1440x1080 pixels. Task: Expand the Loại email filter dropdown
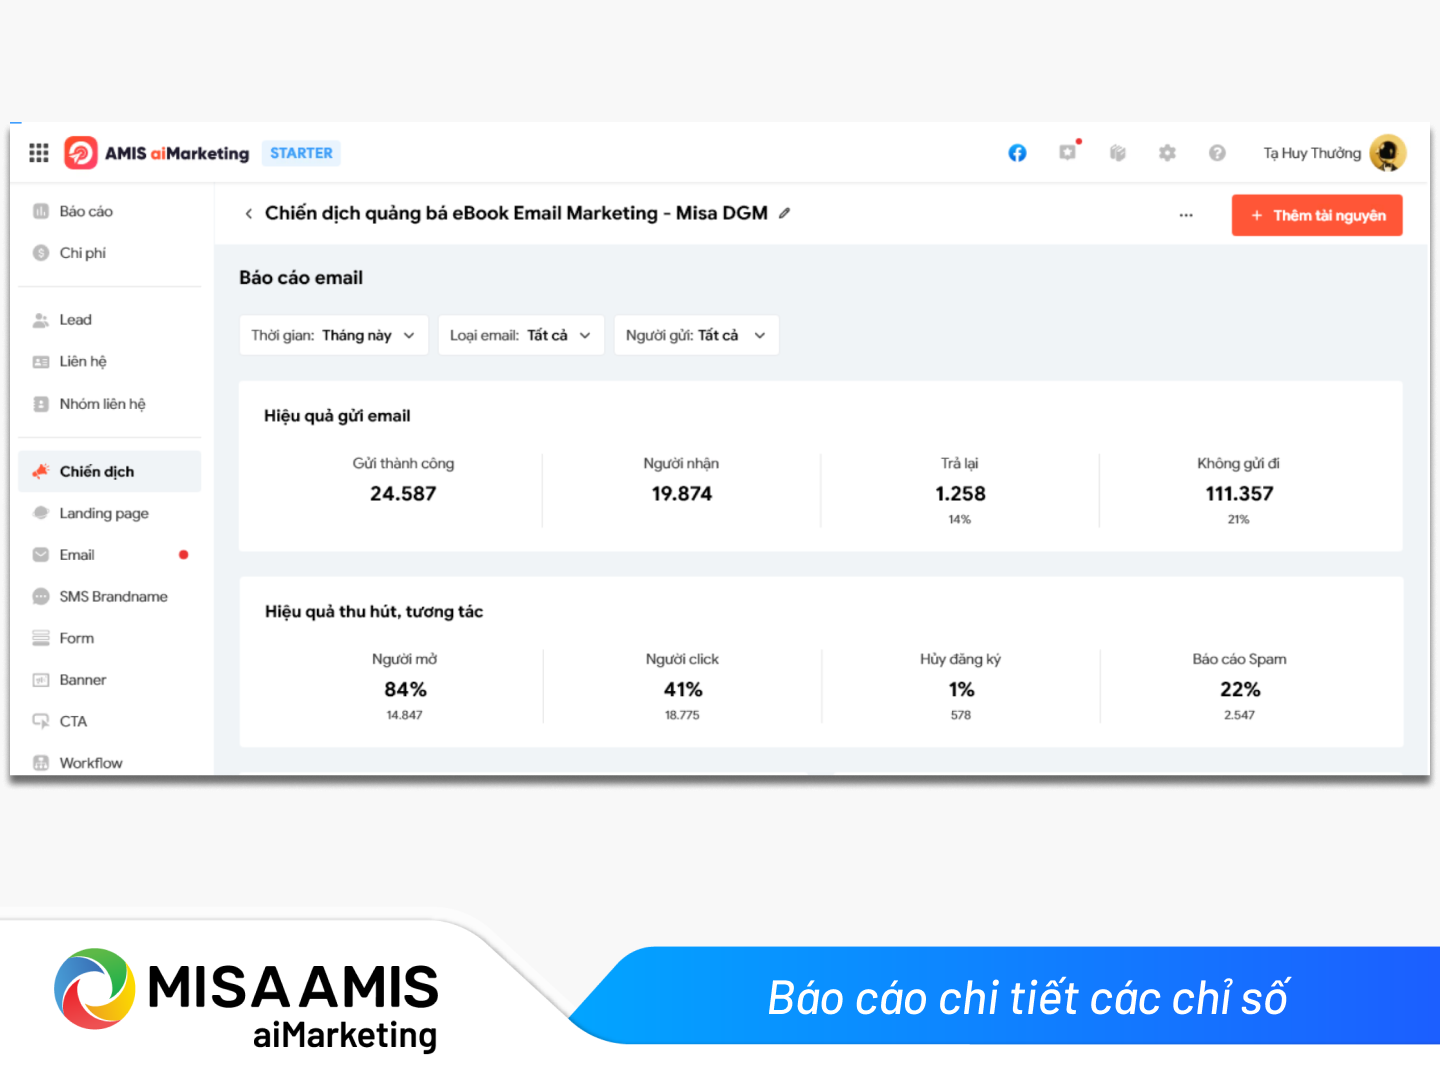click(x=520, y=335)
